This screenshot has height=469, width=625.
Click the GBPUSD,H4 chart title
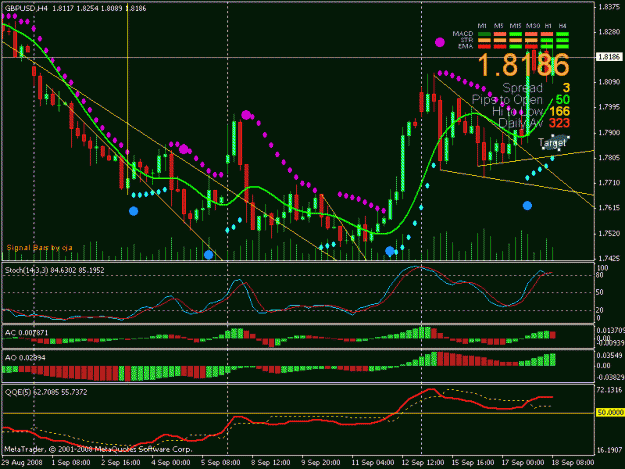point(26,8)
